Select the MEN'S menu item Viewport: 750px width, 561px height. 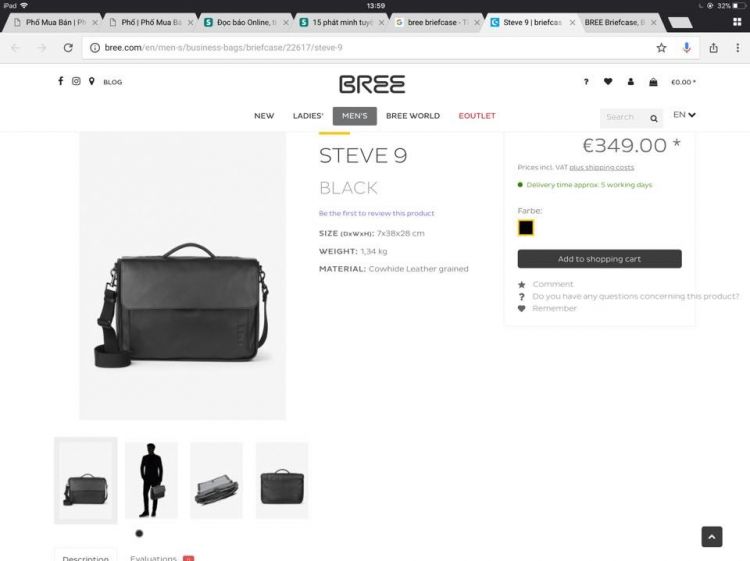(354, 116)
